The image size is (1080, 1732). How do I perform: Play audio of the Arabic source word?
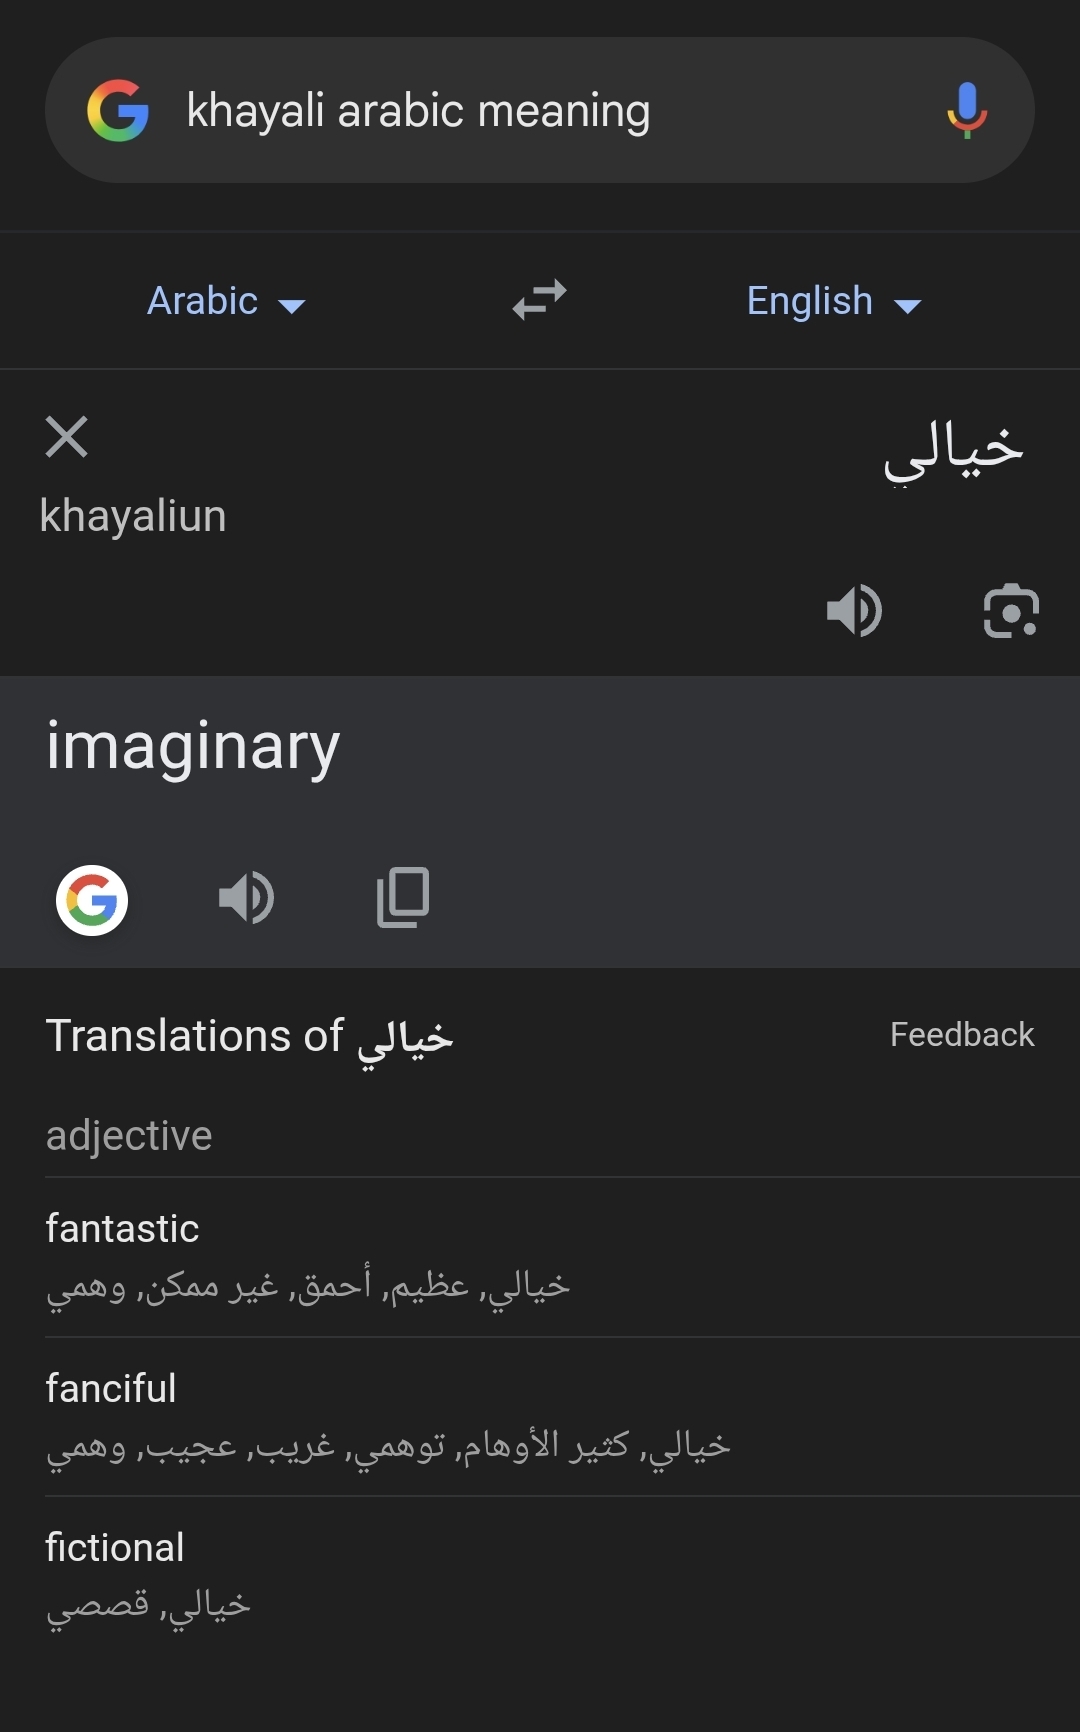(854, 610)
